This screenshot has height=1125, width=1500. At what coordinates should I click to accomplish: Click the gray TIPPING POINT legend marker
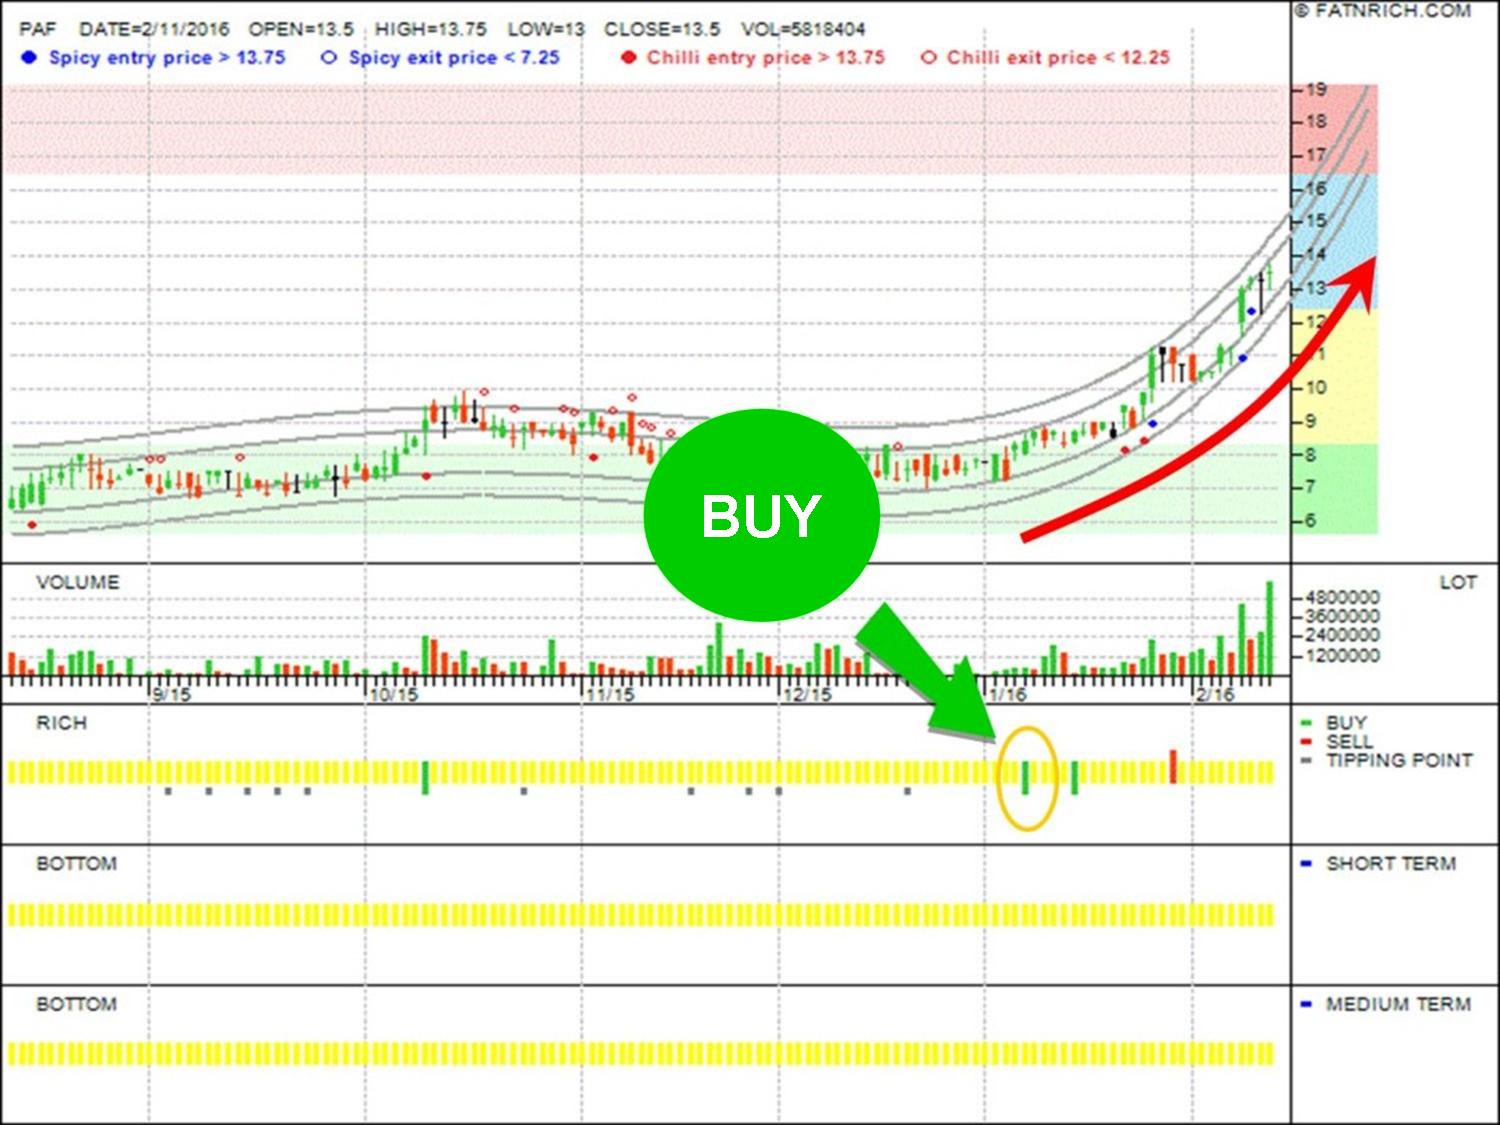[x=1306, y=761]
